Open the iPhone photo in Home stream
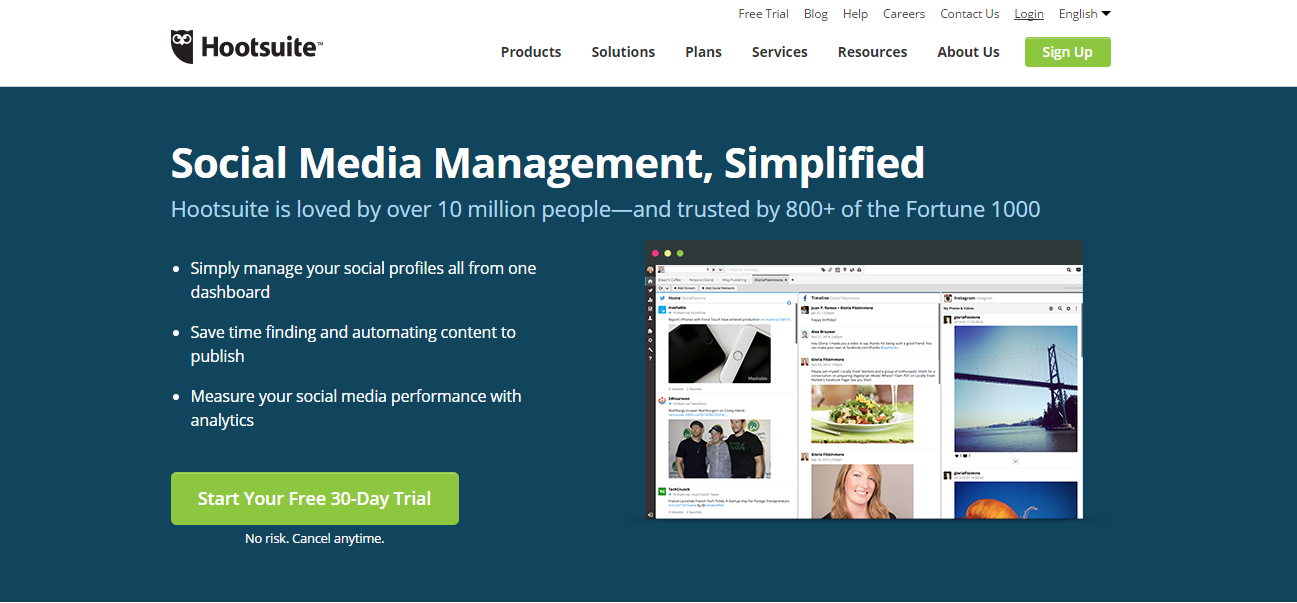This screenshot has height=603, width=1297. pos(719,353)
